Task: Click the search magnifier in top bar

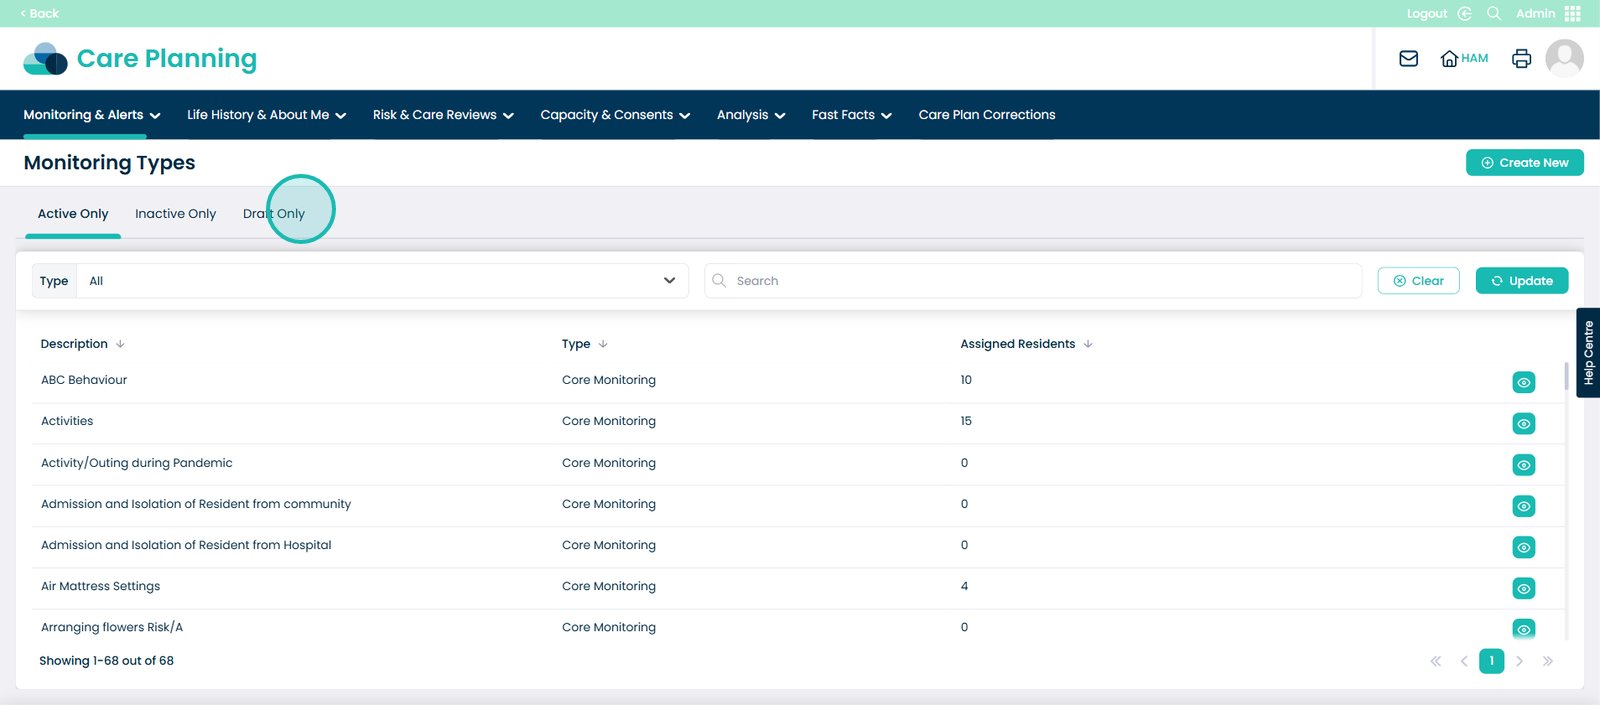Action: pyautogui.click(x=1494, y=13)
